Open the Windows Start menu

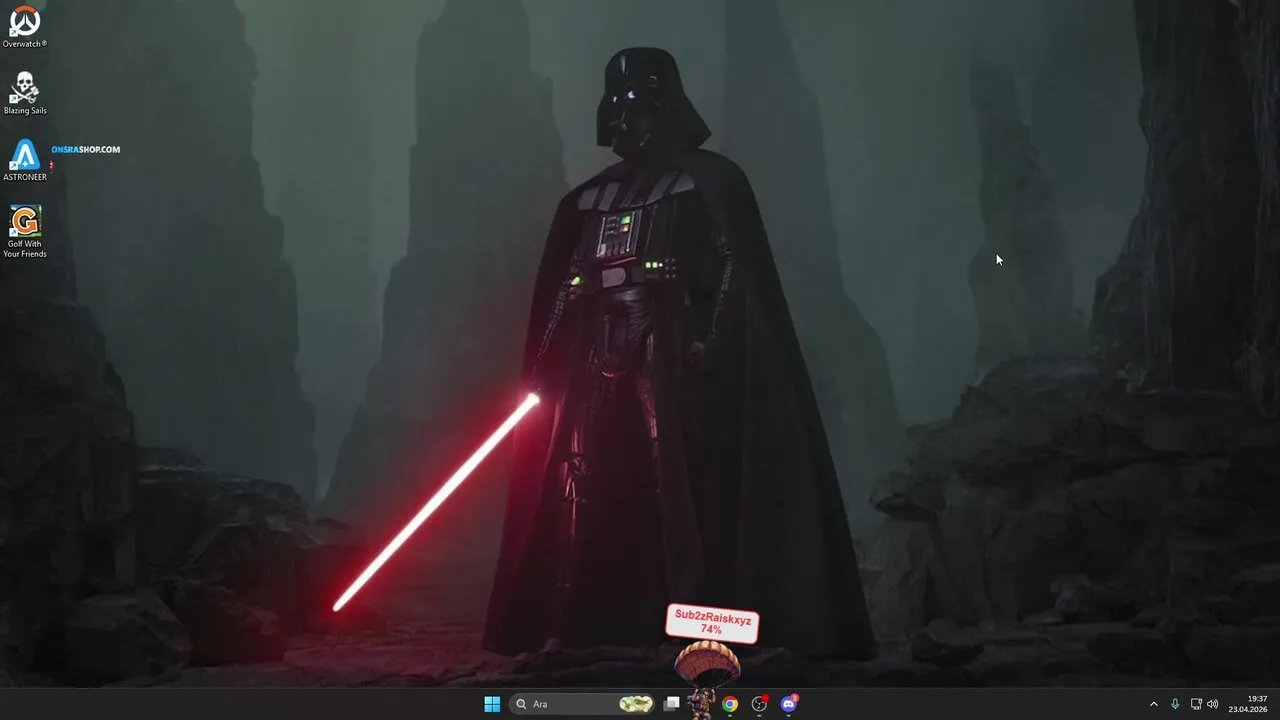(492, 704)
